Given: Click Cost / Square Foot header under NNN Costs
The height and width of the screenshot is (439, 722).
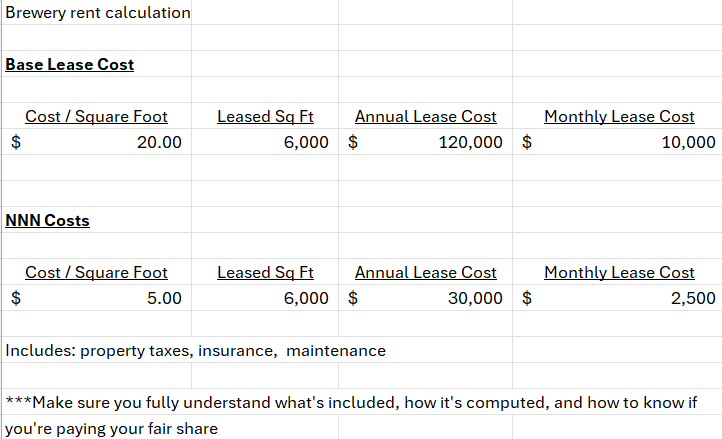Looking at the screenshot, I should pos(96,273).
